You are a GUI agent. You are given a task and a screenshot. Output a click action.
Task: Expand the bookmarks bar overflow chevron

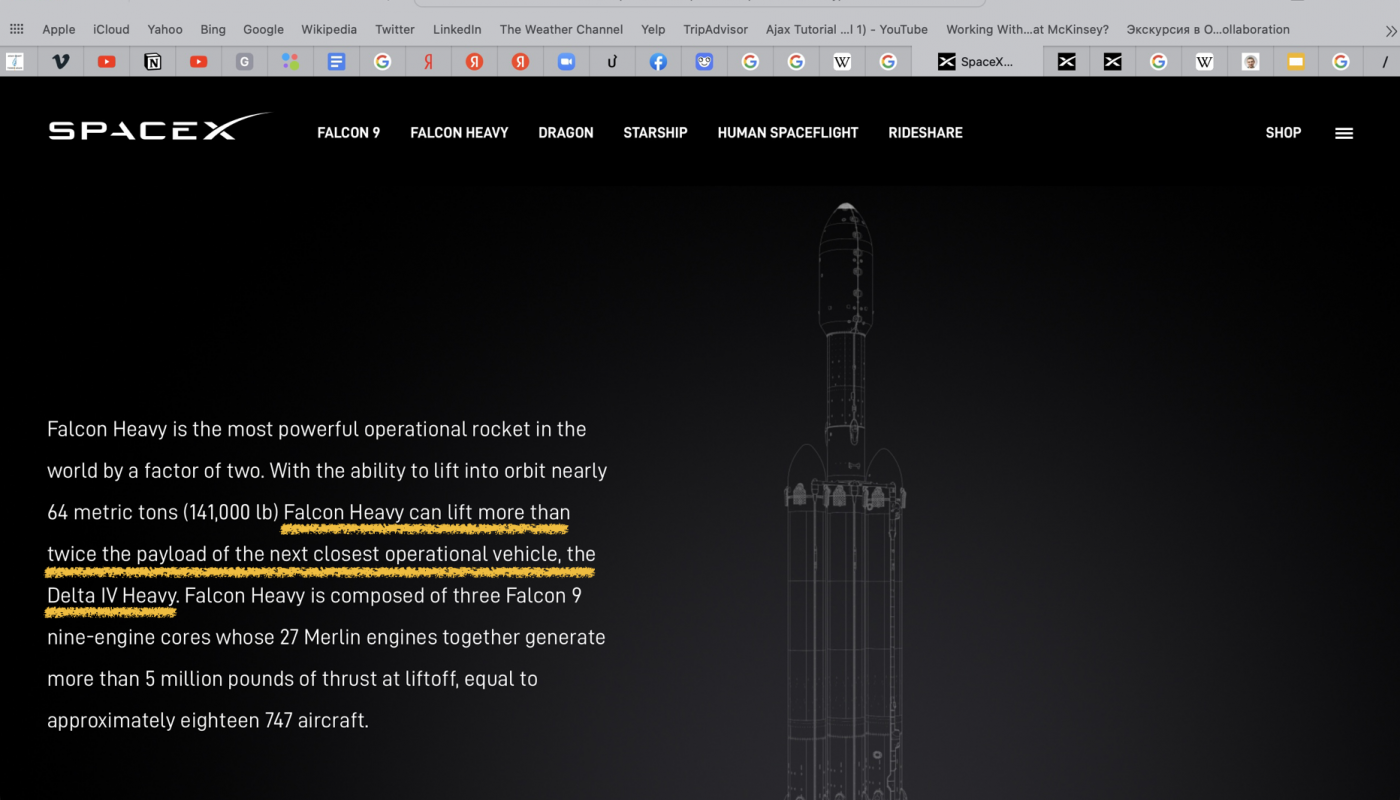point(1390,30)
